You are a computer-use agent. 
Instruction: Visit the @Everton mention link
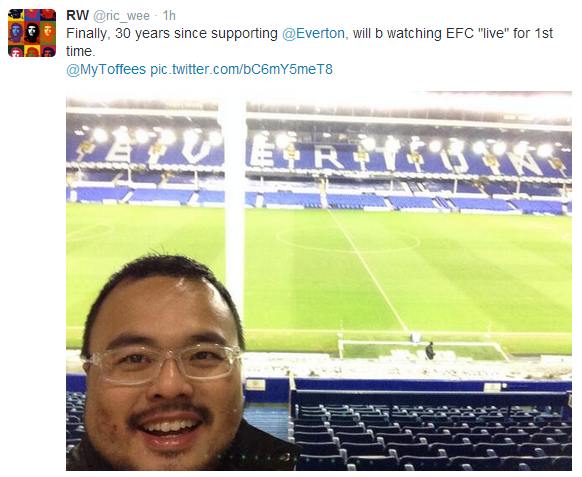[x=313, y=33]
